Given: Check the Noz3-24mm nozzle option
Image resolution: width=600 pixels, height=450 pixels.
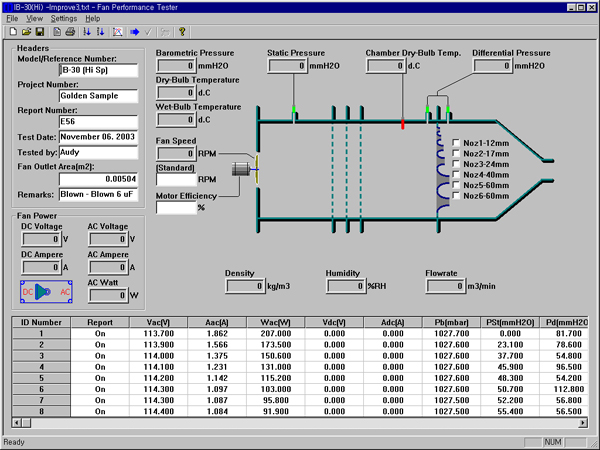Looking at the screenshot, I should (457, 162).
